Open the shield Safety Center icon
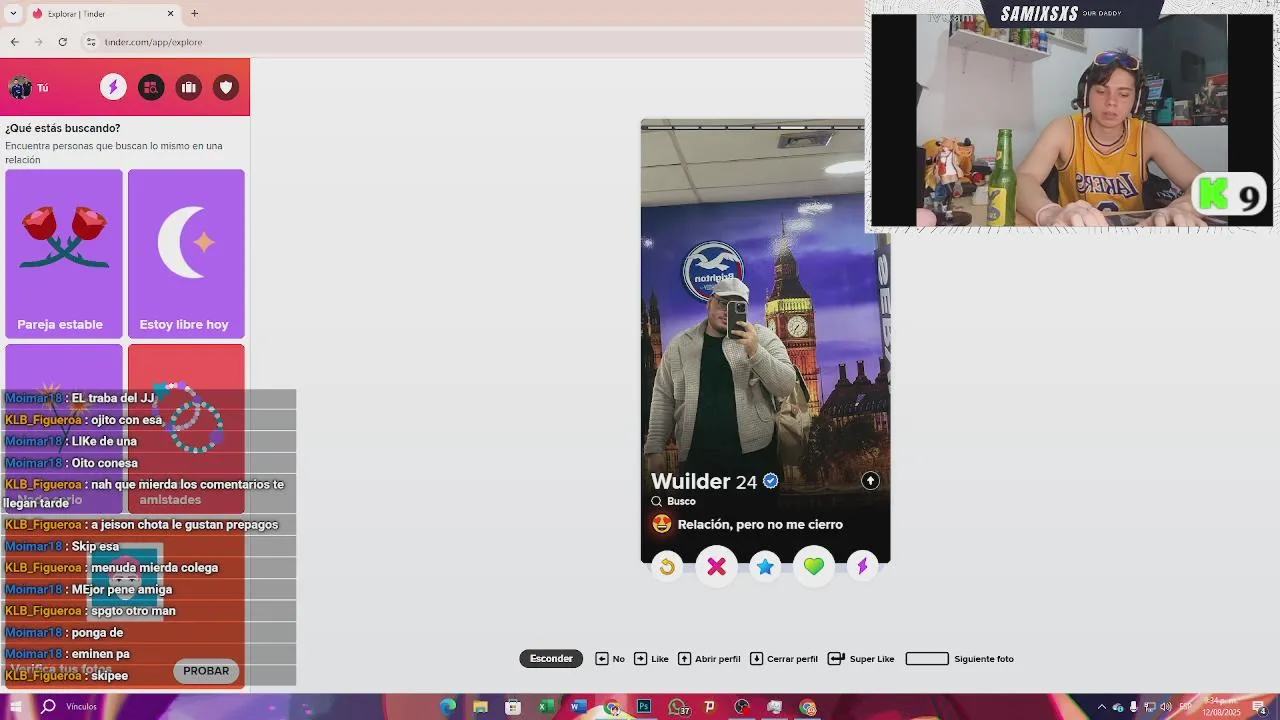 (x=227, y=88)
